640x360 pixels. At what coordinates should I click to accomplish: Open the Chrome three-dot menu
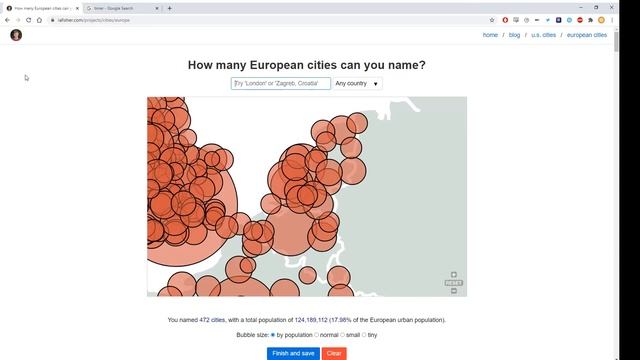(612, 20)
